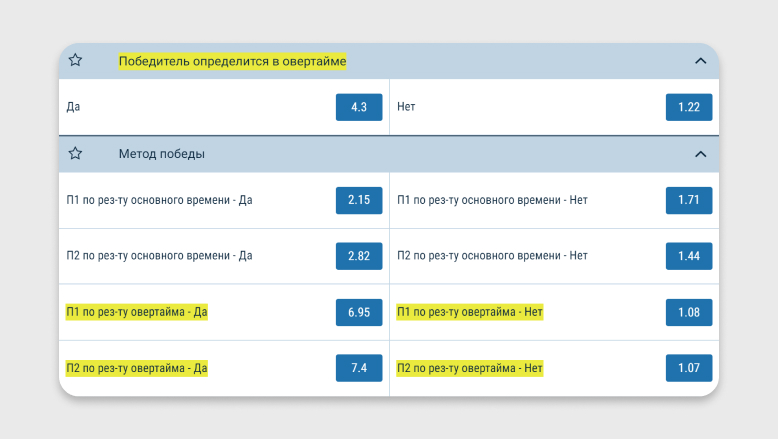778x439 pixels.
Task: Pick 2.15 odds for П1 основного времени
Action: [359, 200]
